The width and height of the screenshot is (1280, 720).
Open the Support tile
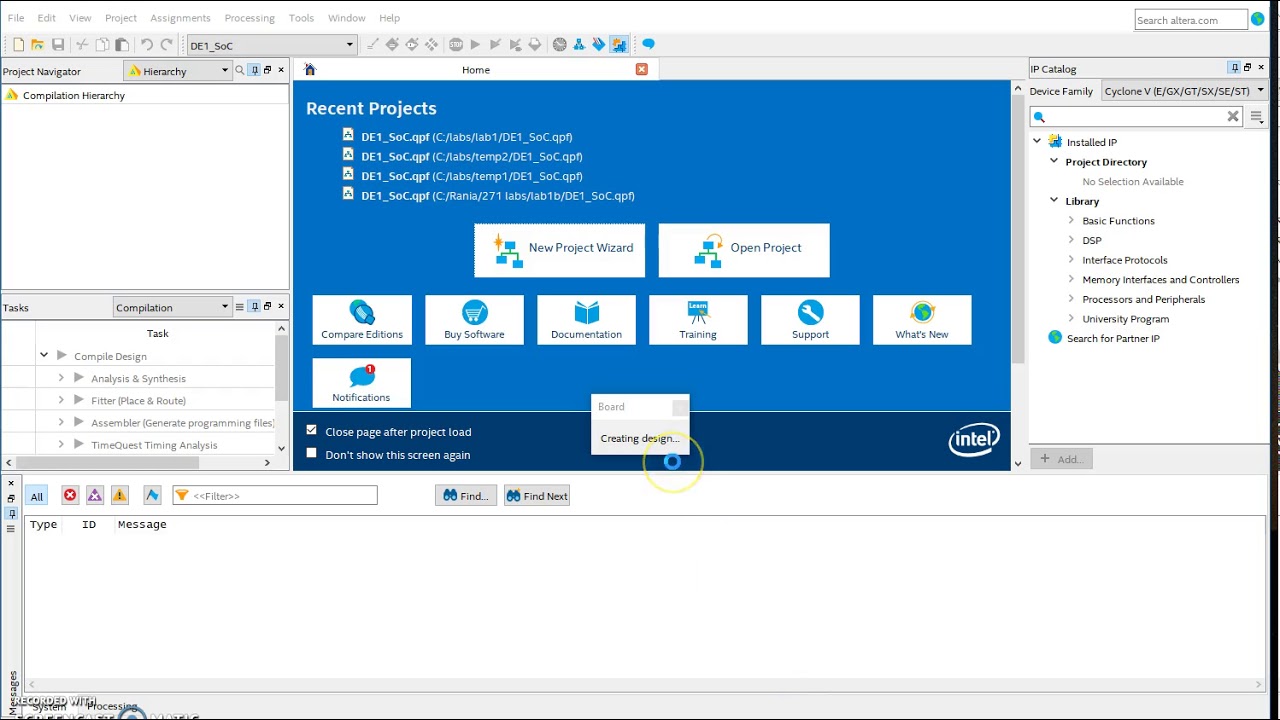(x=810, y=320)
